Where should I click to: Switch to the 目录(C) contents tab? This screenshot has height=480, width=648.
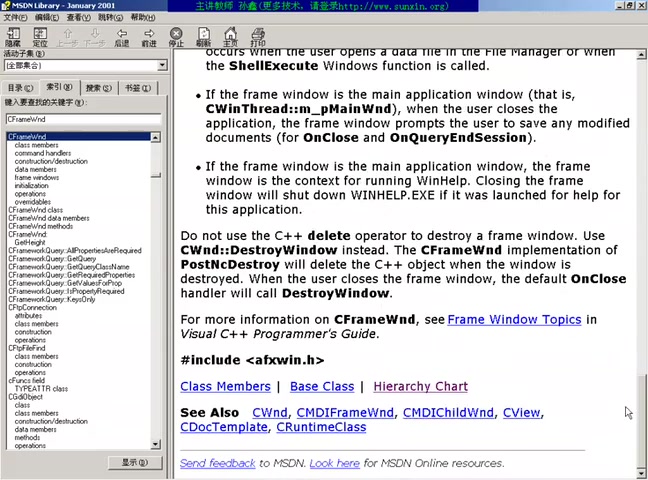point(20,88)
